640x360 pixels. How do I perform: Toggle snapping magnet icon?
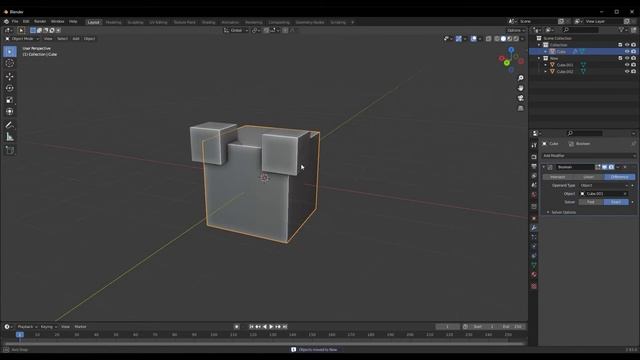(267, 30)
